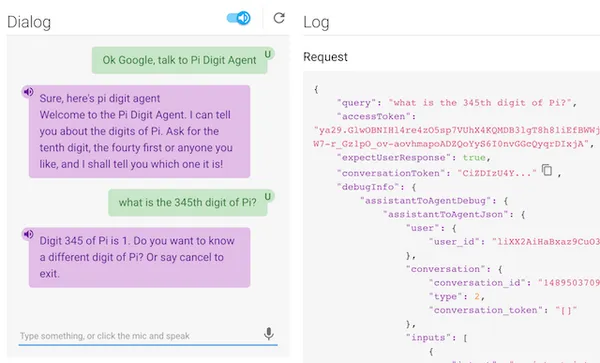Image resolution: width=600 pixels, height=363 pixels.
Task: Click the conversation_id value '1489503709'
Action: [568, 283]
